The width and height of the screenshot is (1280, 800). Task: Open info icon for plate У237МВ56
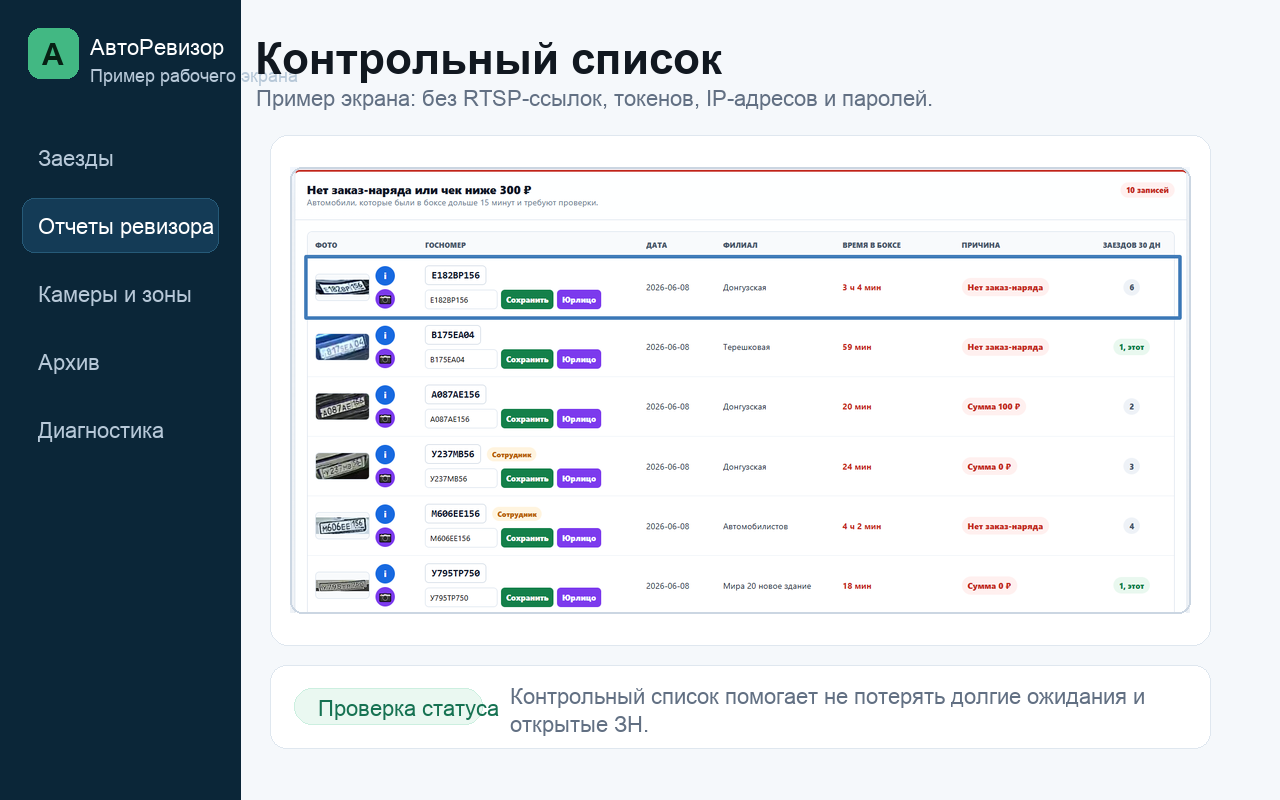pyautogui.click(x=385, y=455)
